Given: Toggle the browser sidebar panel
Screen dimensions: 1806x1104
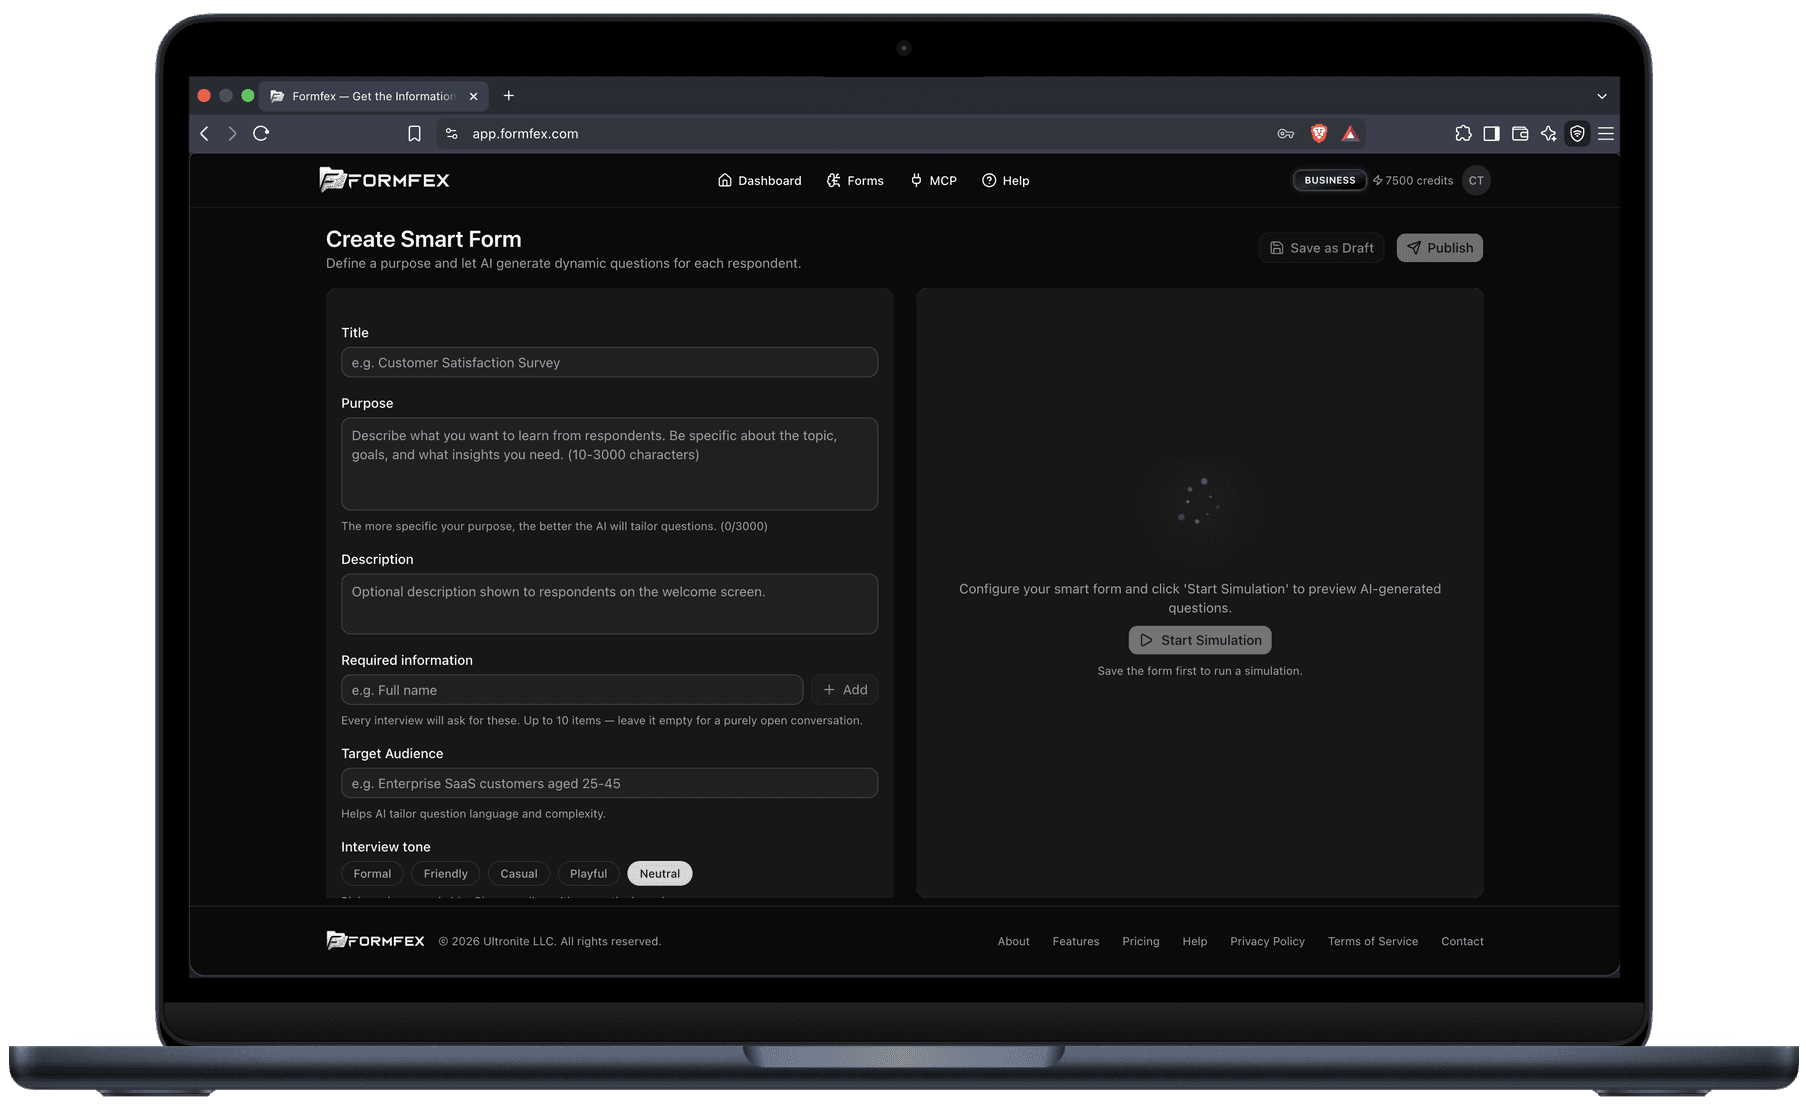Looking at the screenshot, I should click(x=1491, y=134).
